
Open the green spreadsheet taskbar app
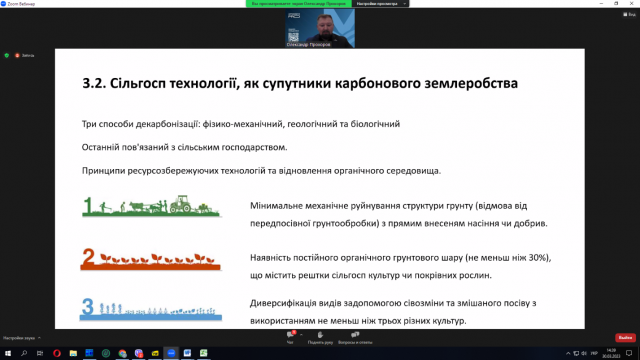tap(204, 353)
